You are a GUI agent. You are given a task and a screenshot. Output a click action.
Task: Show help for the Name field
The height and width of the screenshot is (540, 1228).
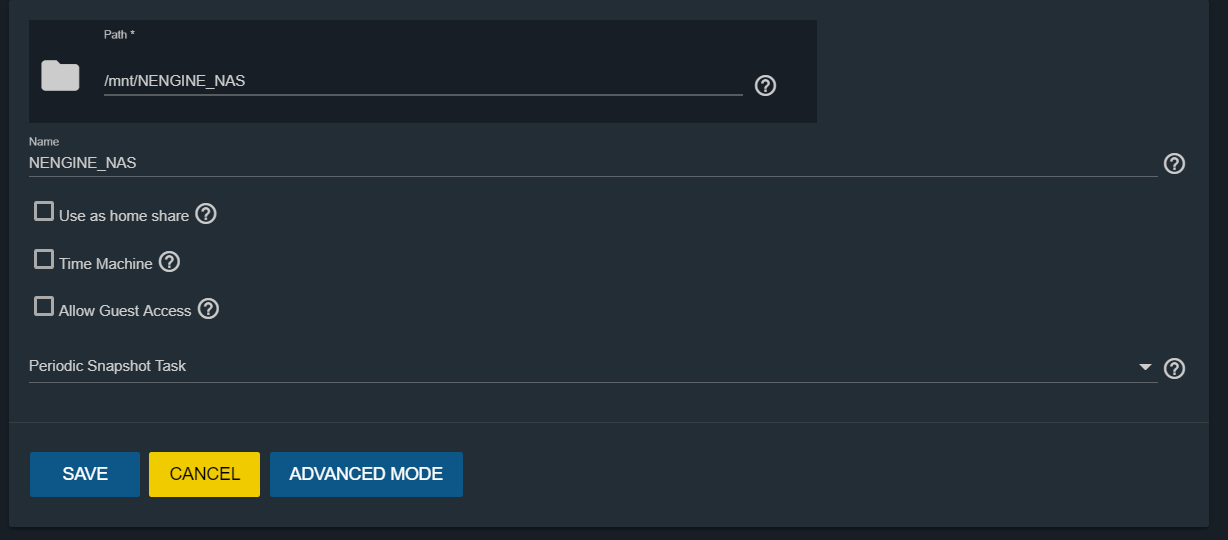tap(1175, 163)
